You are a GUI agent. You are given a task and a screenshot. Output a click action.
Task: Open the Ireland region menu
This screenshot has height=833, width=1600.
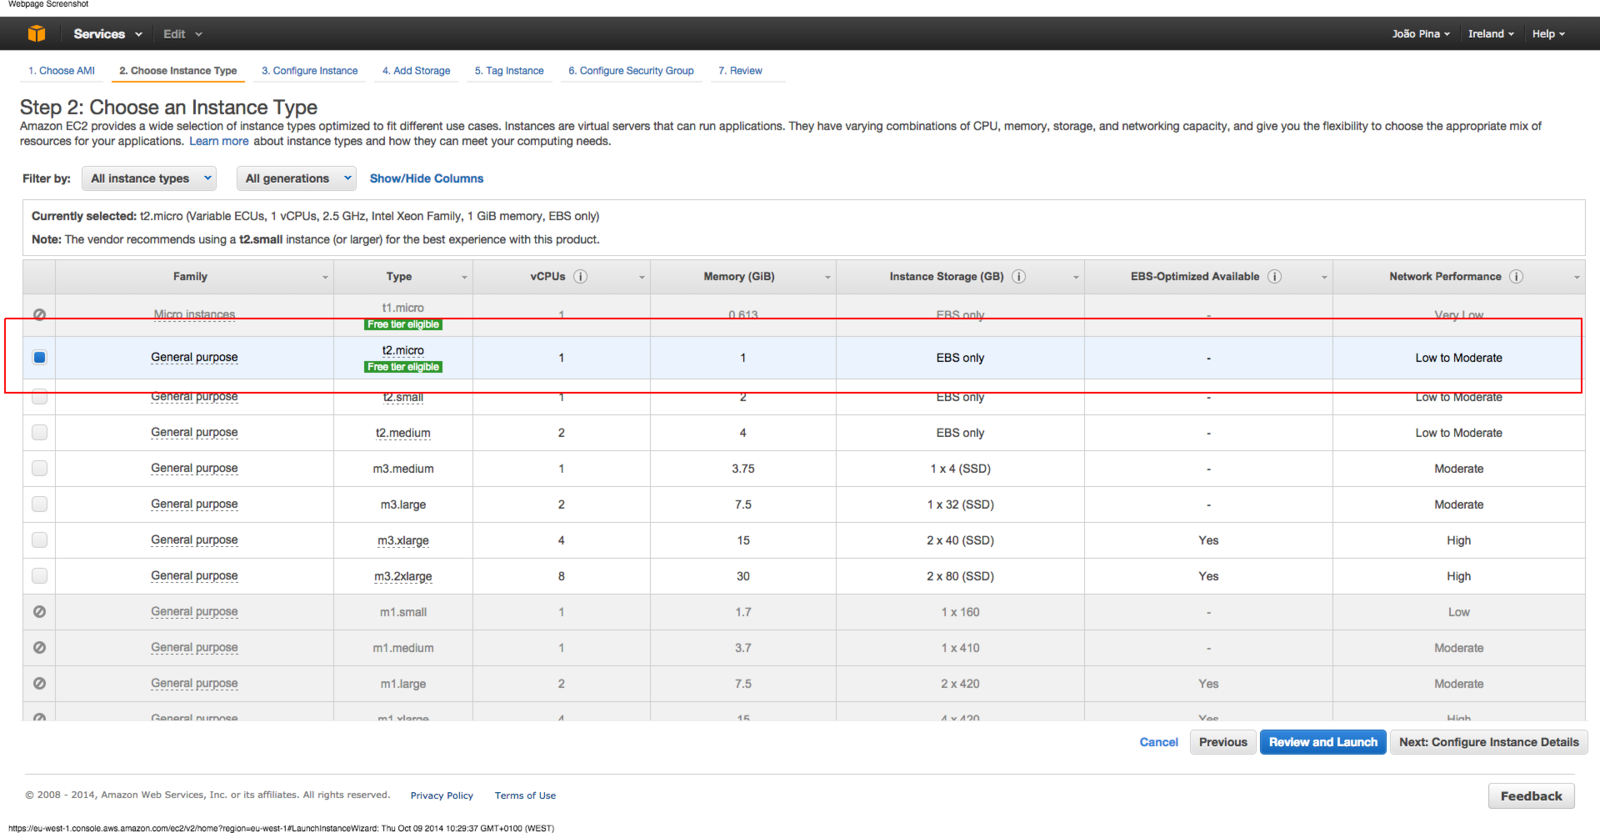pyautogui.click(x=1490, y=34)
